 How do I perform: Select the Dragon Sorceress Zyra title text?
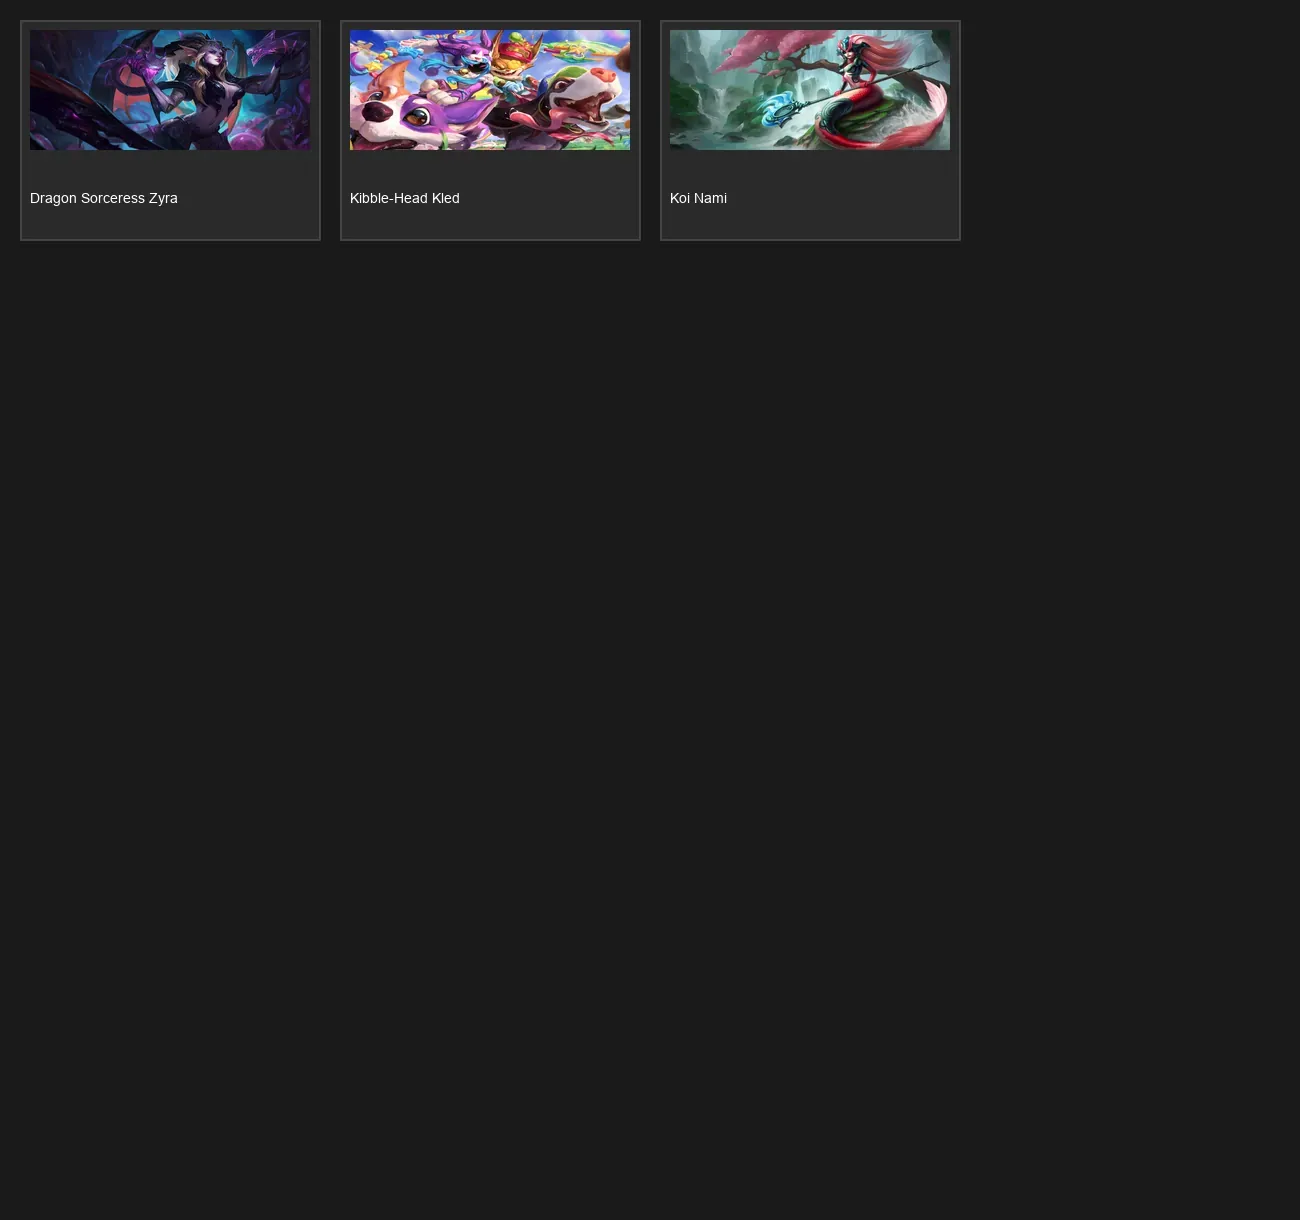coord(104,198)
